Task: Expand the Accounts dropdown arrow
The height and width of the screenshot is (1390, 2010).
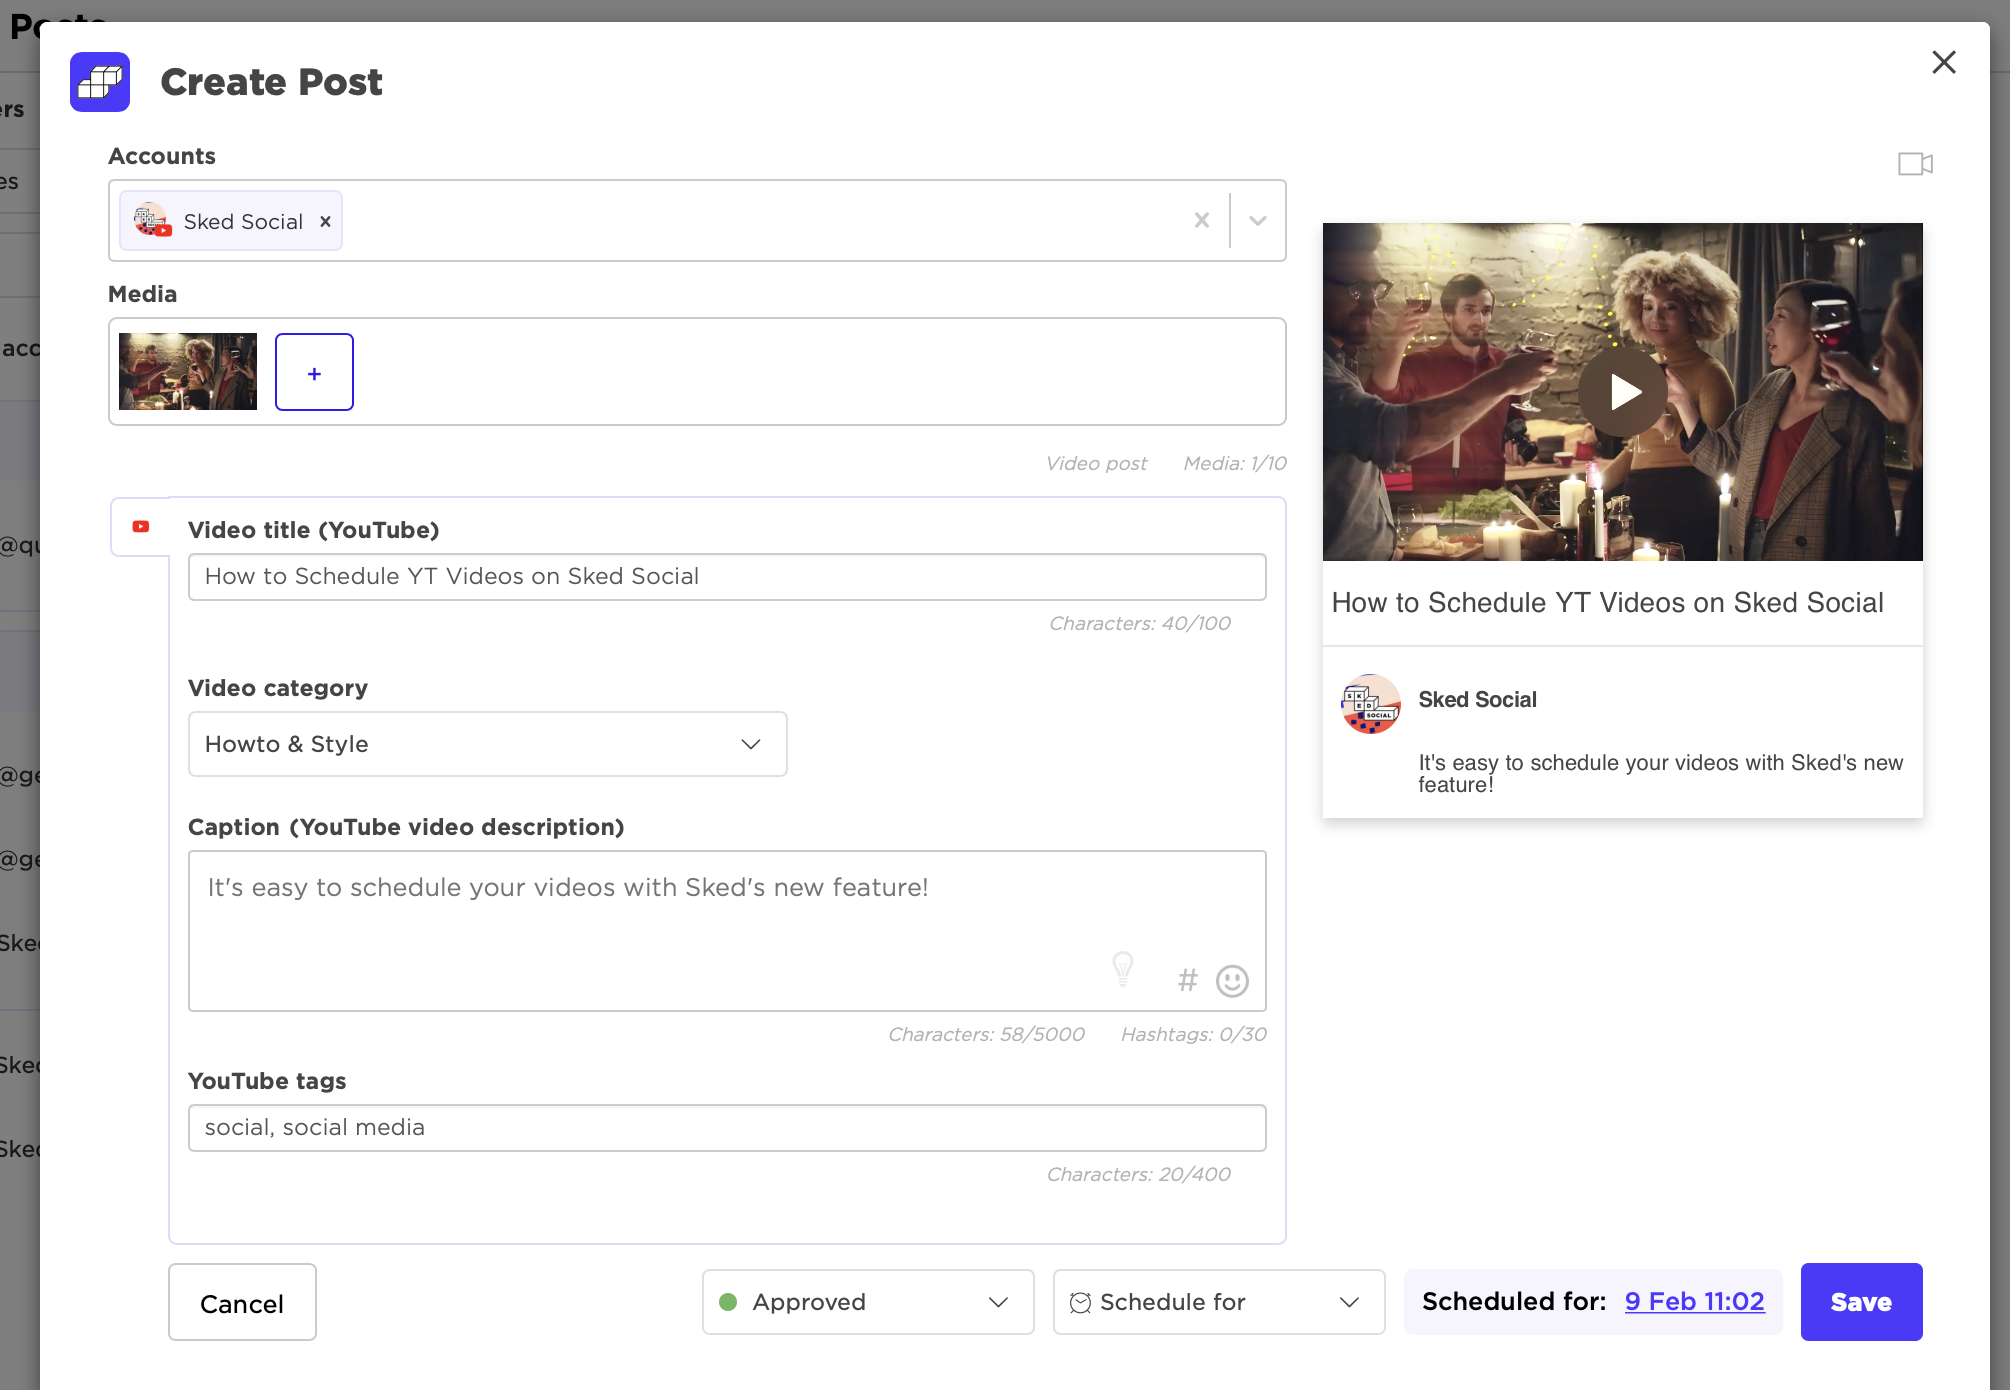Action: (1257, 220)
